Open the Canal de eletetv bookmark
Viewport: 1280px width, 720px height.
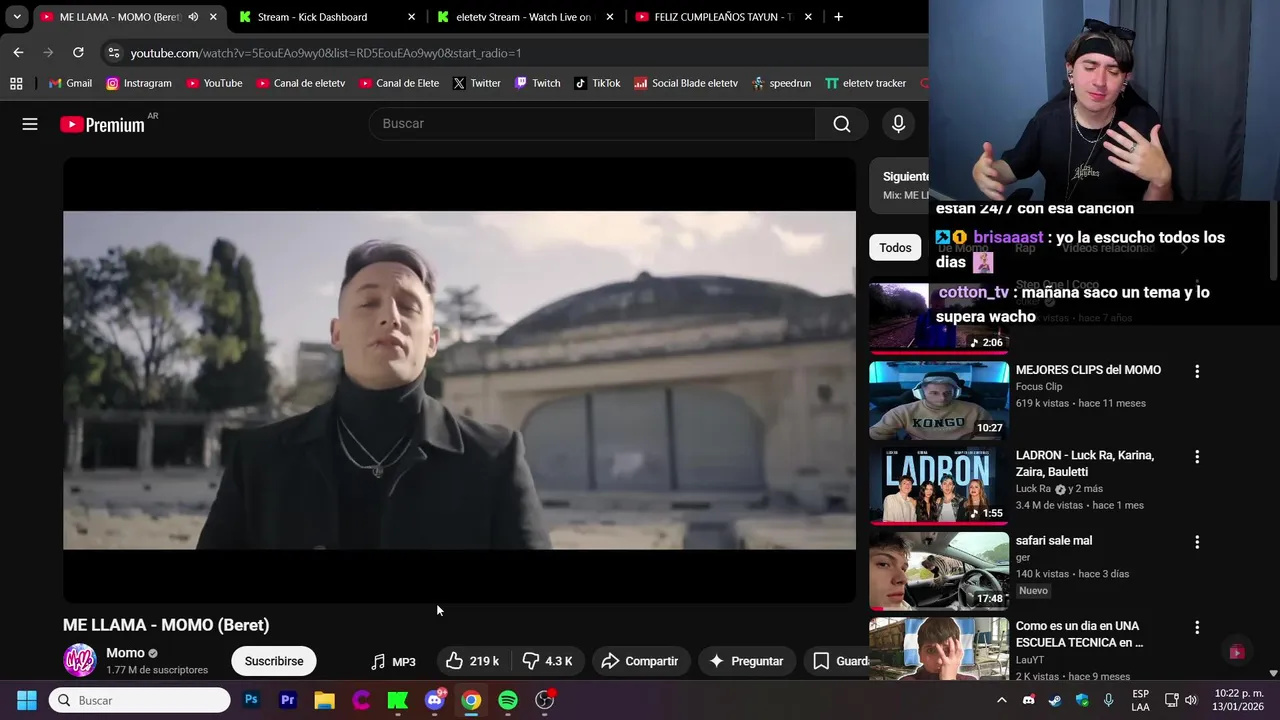(x=300, y=83)
